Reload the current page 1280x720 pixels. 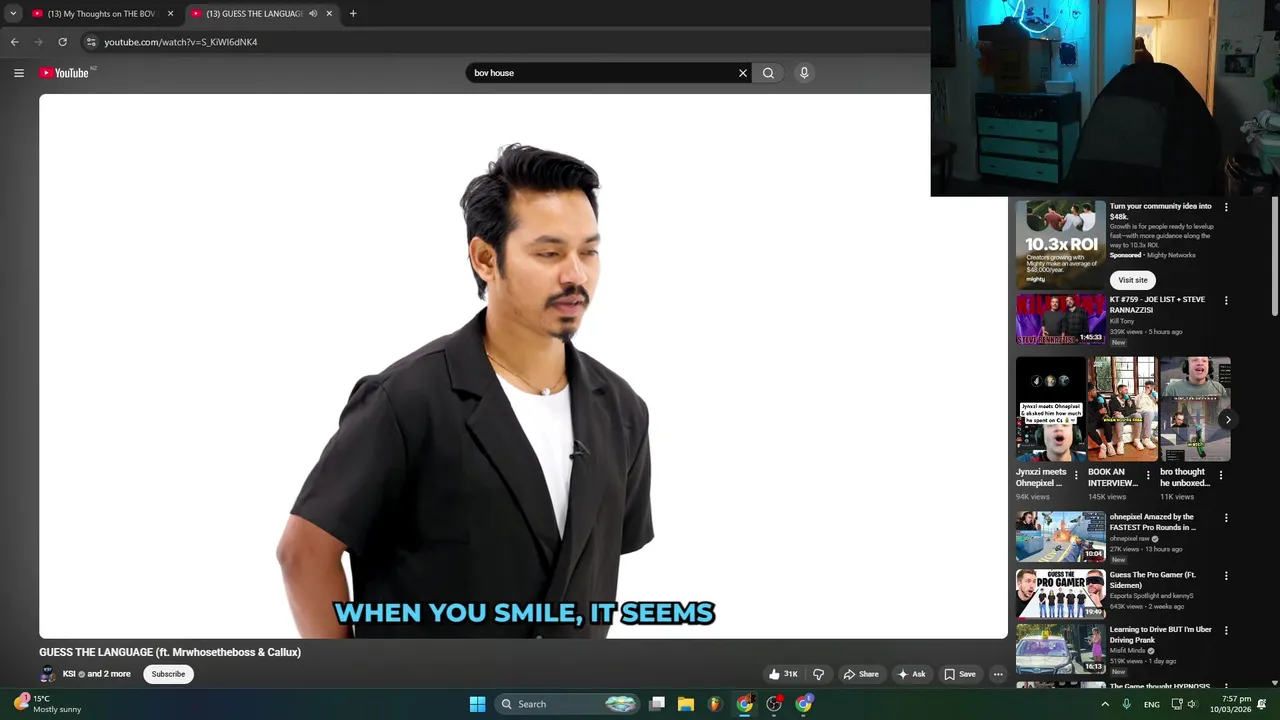[62, 42]
